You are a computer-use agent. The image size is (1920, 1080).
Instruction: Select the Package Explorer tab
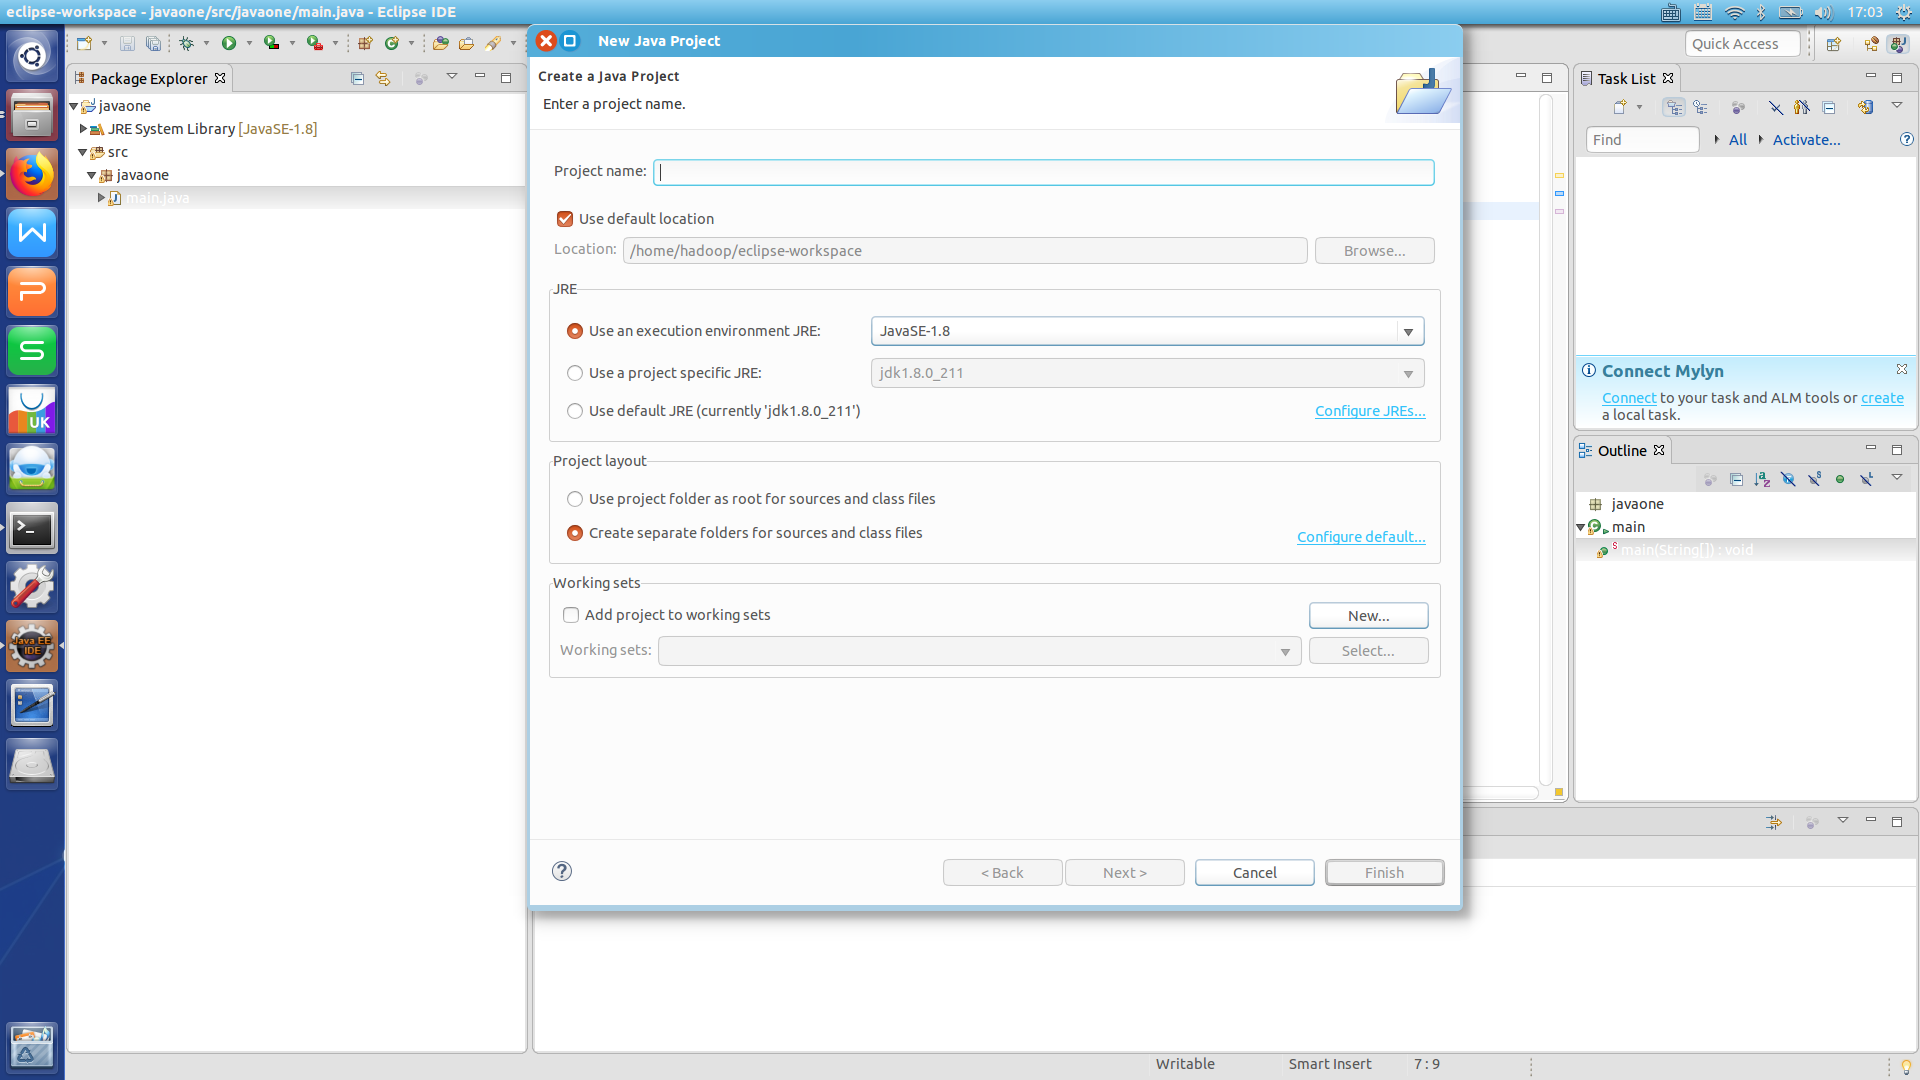[x=148, y=79]
